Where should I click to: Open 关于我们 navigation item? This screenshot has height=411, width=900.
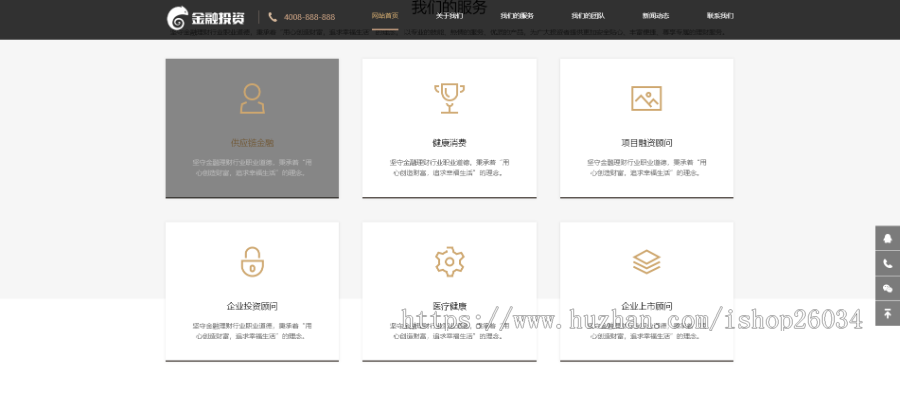449,16
